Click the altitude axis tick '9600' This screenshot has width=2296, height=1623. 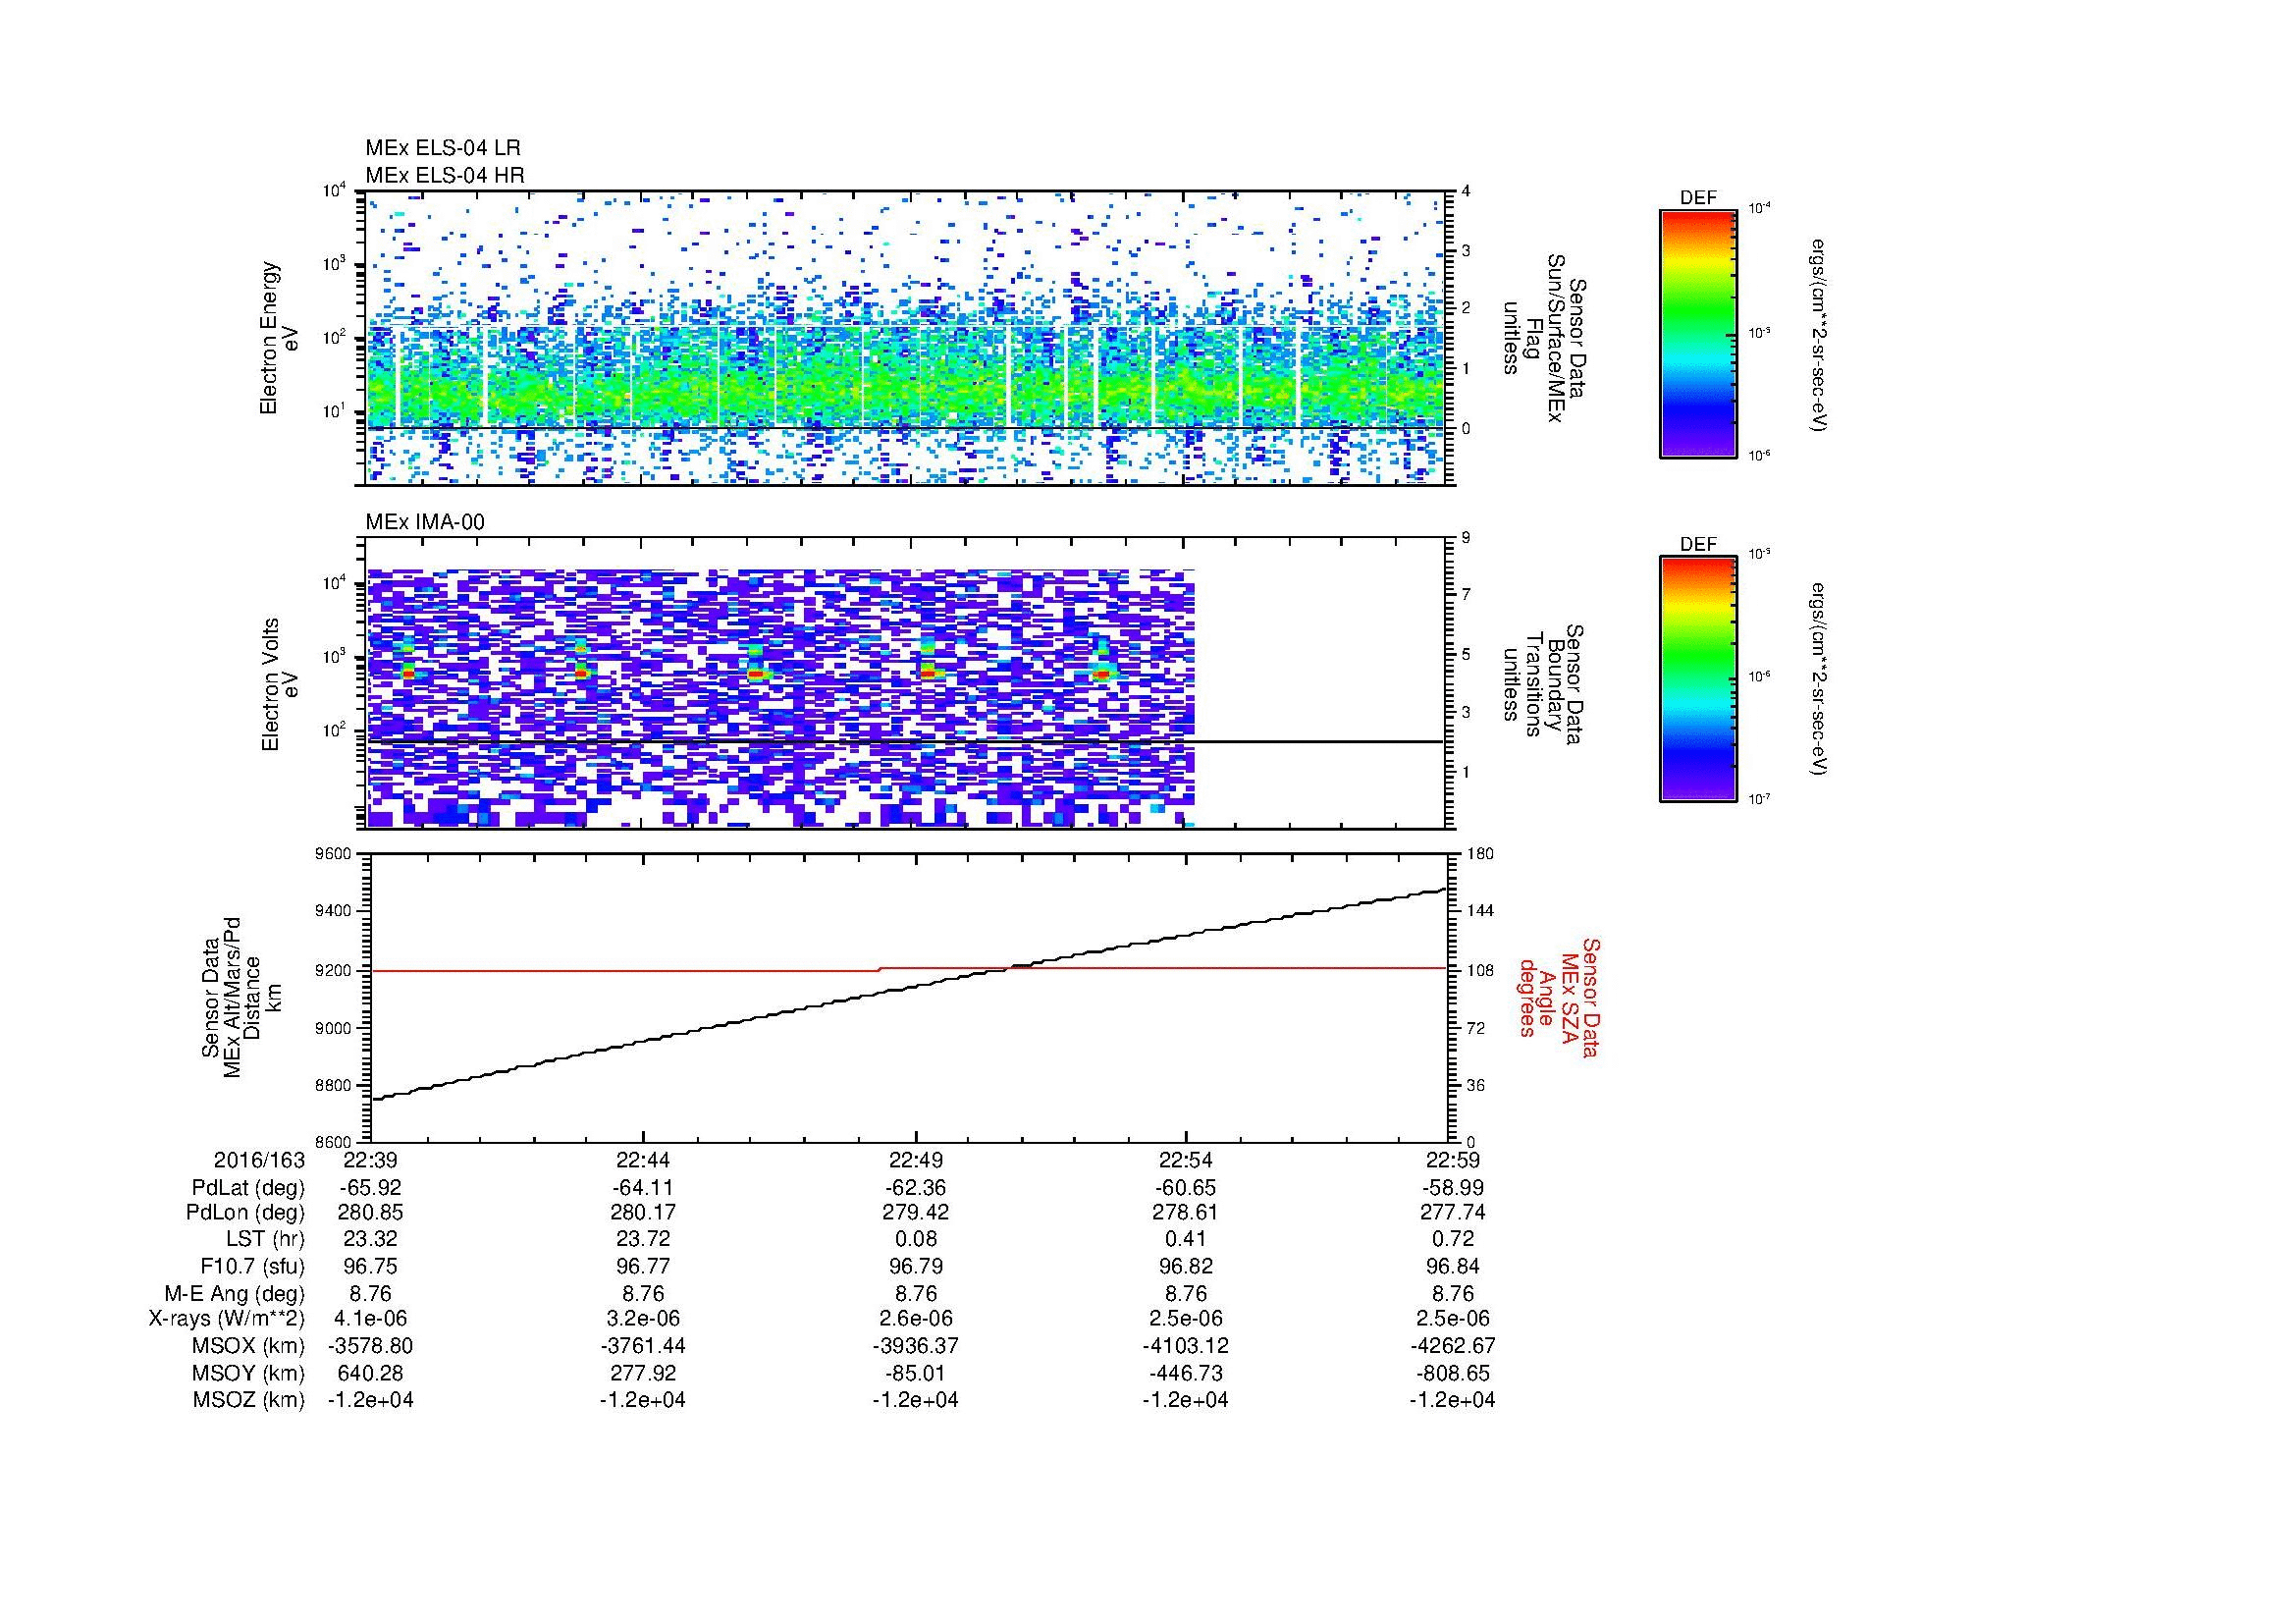(335, 854)
